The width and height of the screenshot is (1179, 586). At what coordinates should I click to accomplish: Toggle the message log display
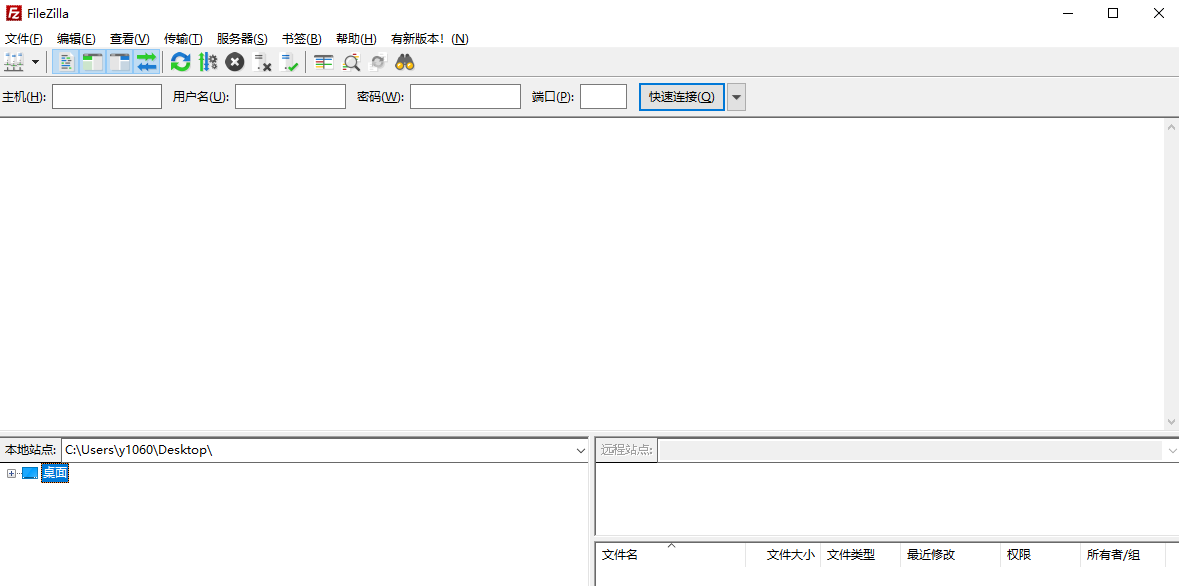point(64,62)
